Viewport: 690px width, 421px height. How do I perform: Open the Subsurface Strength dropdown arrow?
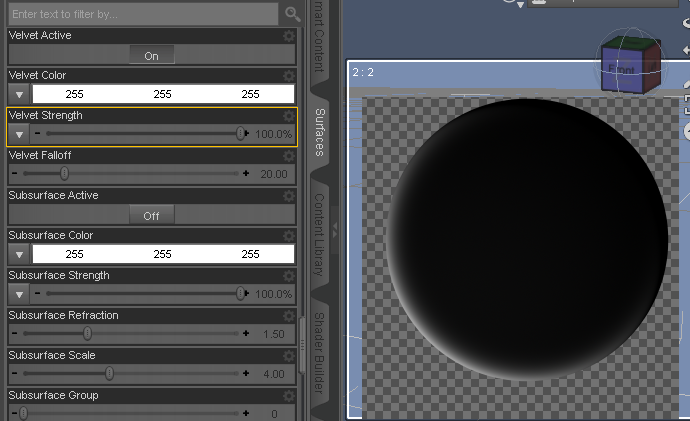(19, 294)
